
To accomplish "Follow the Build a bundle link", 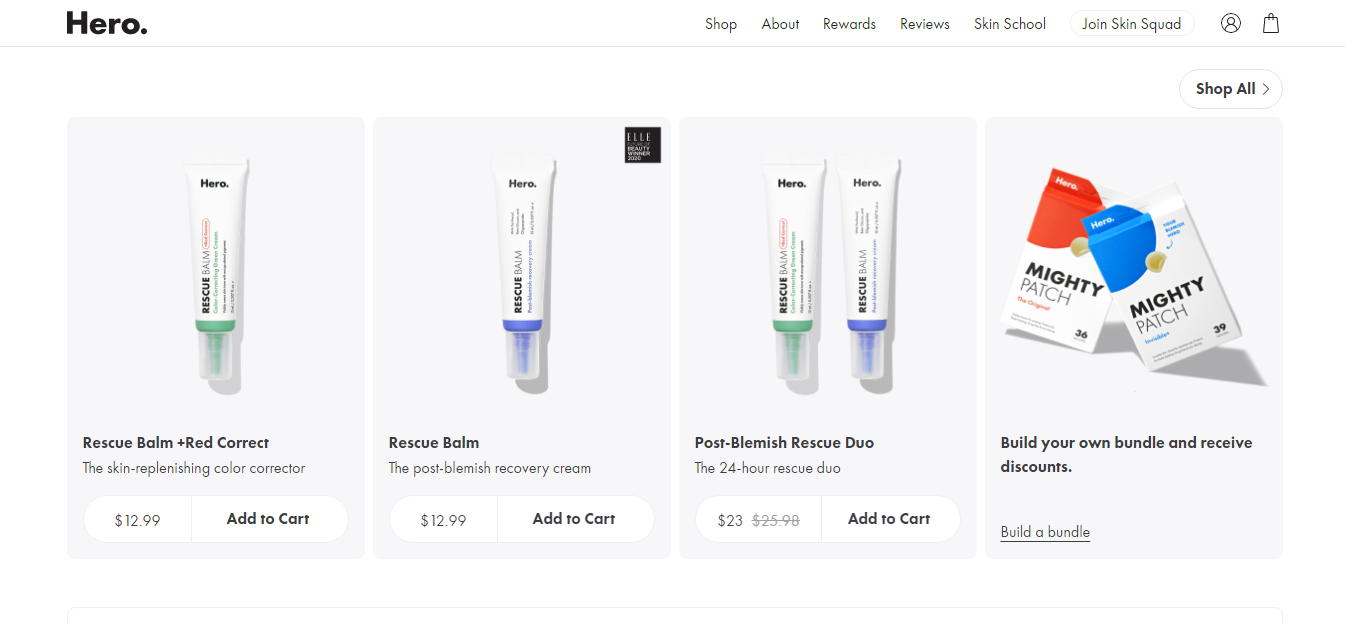I will coord(1045,532).
